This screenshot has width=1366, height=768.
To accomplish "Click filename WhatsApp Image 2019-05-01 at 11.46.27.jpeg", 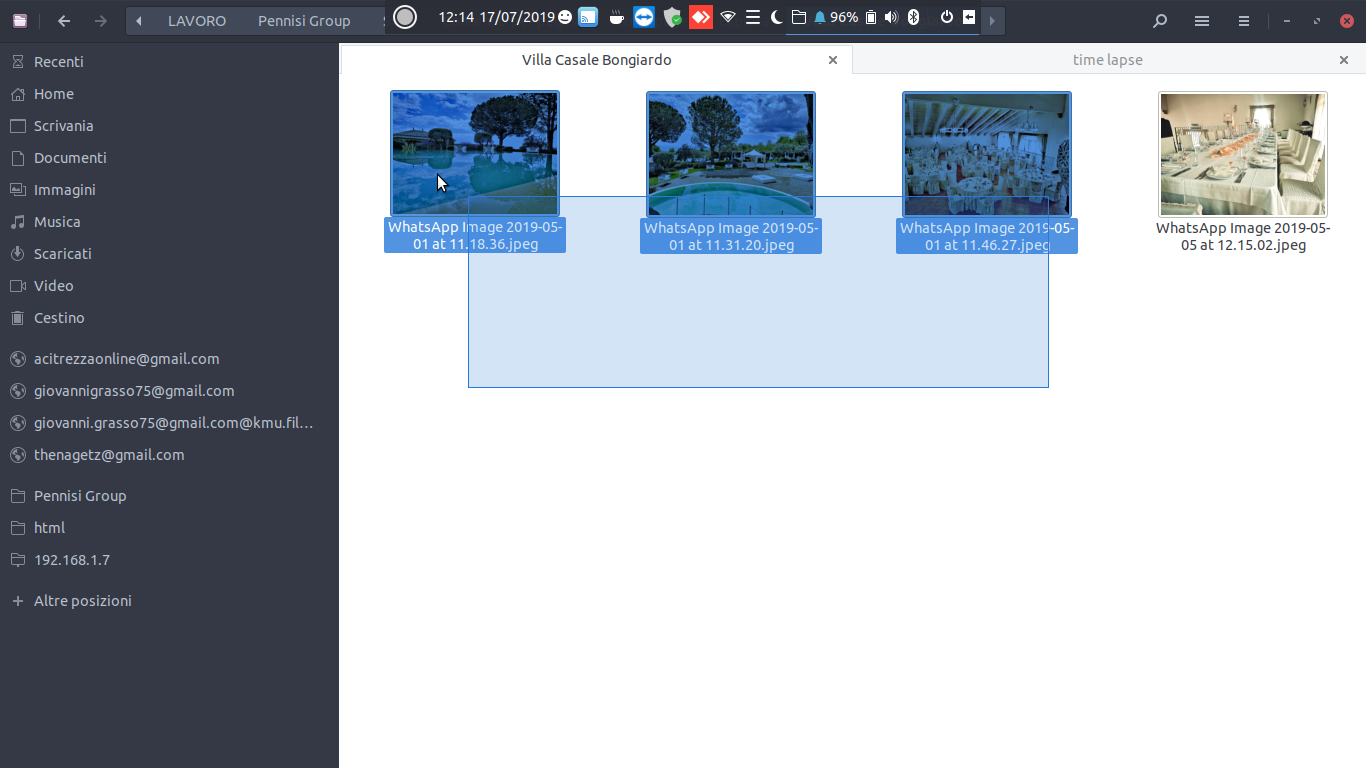I will click(987, 236).
